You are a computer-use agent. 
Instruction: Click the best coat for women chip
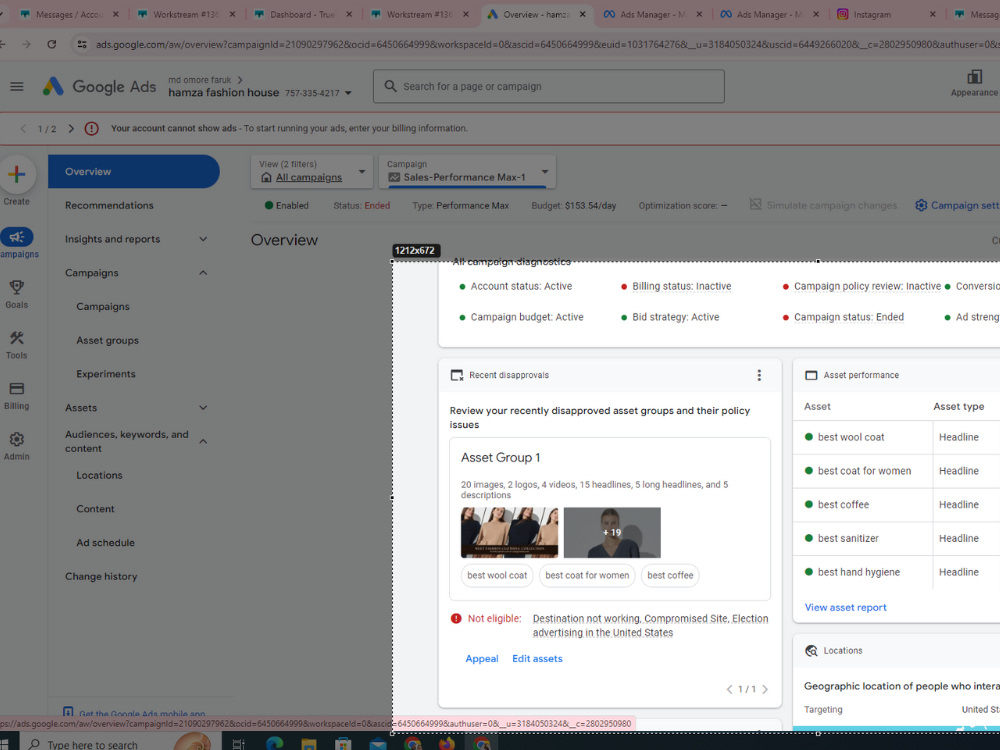point(587,575)
